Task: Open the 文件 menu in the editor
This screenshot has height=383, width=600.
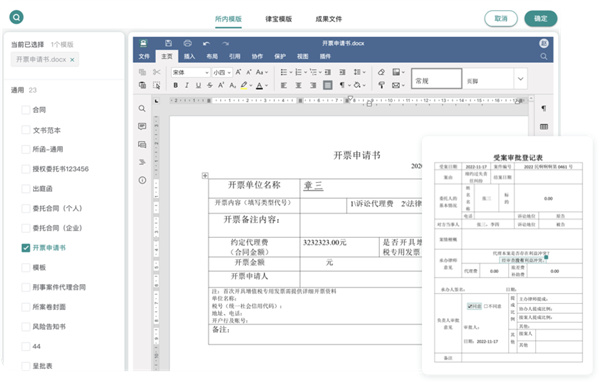Action: (x=144, y=57)
